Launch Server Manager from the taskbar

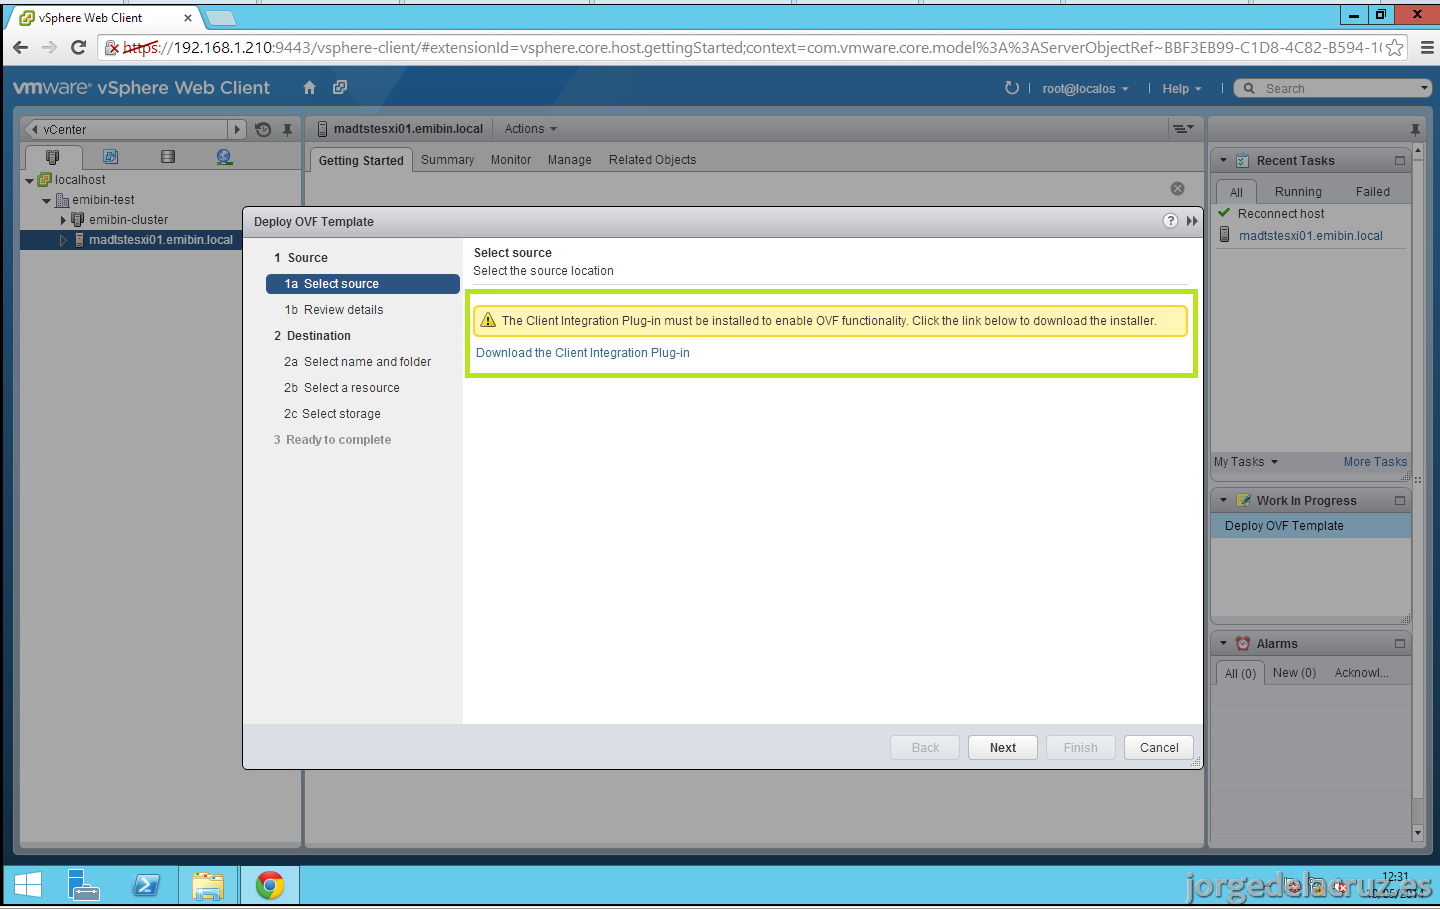click(84, 886)
